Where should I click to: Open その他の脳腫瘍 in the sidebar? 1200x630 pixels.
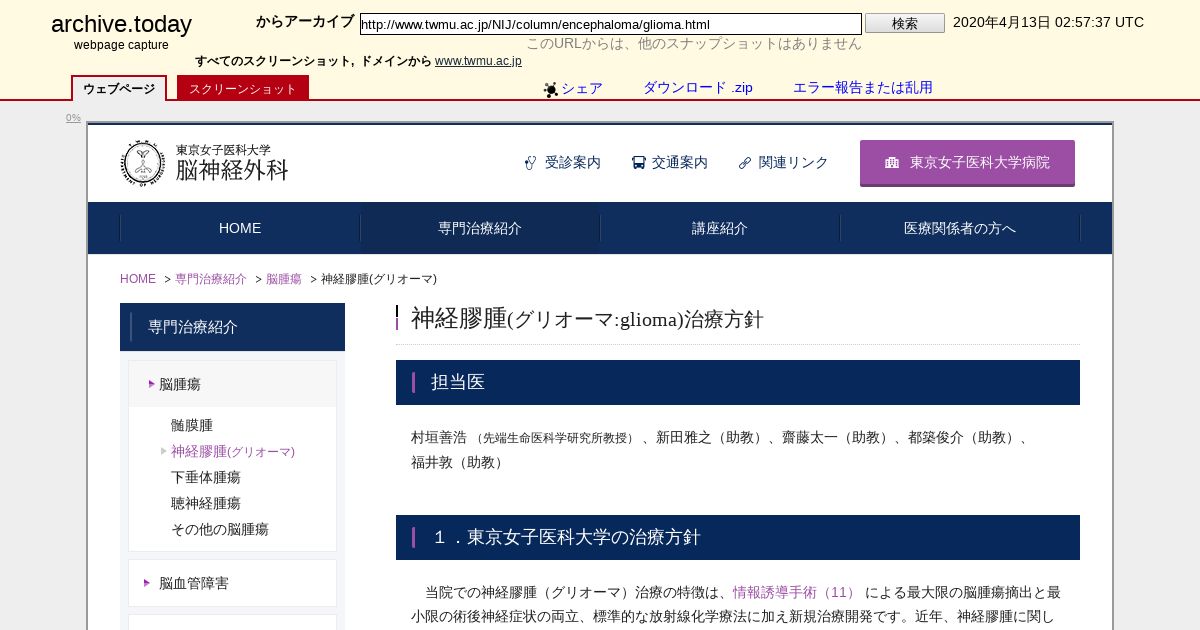pos(220,529)
